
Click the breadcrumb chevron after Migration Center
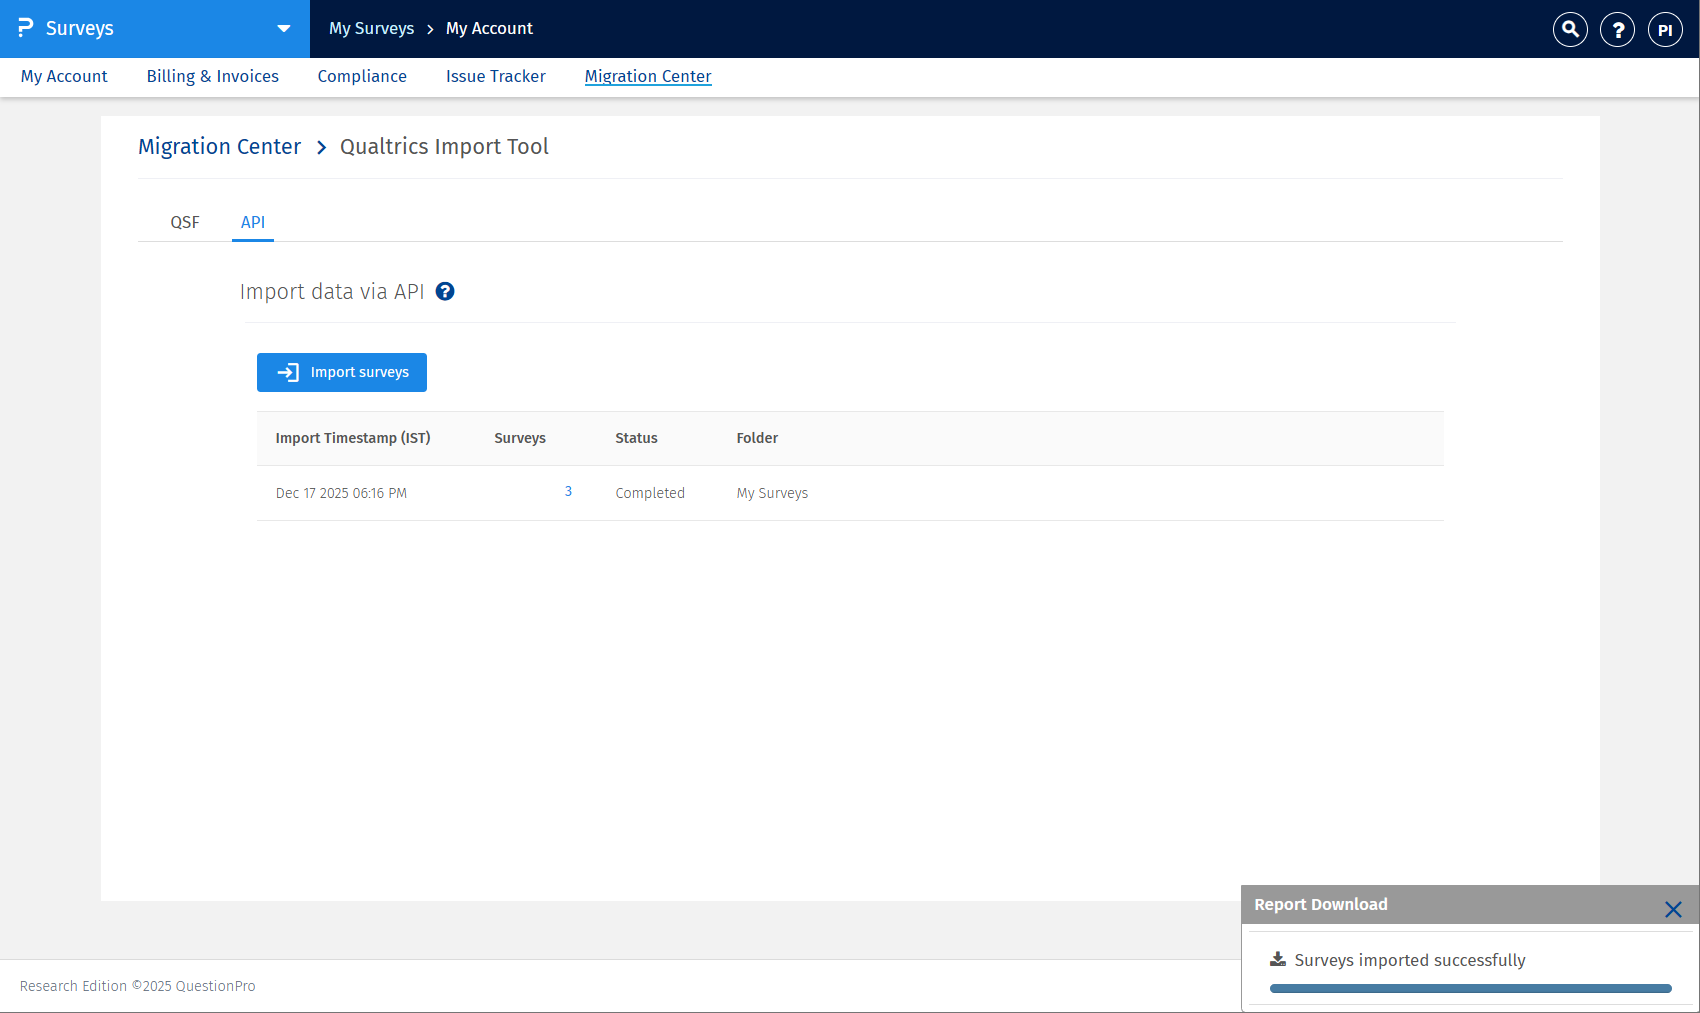[321, 148]
